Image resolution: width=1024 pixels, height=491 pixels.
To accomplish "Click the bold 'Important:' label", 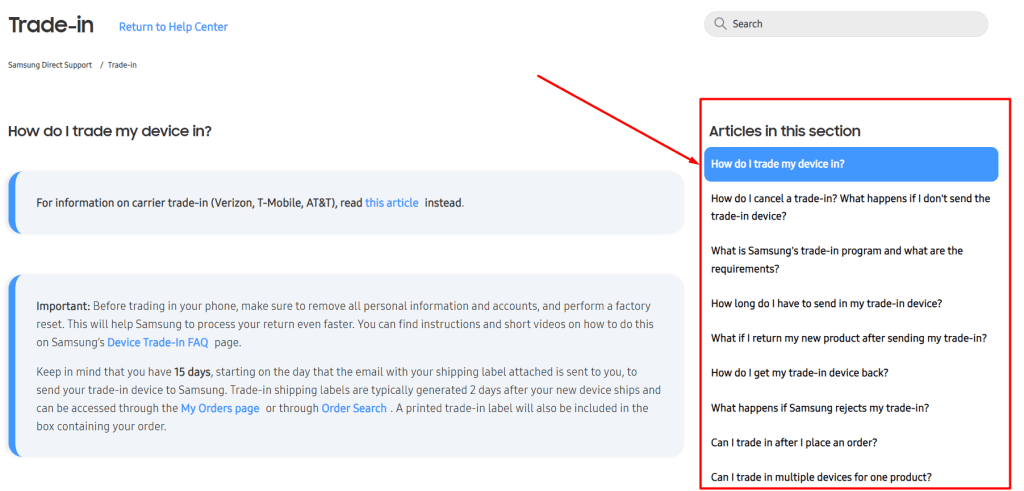I will pyautogui.click(x=63, y=306).
